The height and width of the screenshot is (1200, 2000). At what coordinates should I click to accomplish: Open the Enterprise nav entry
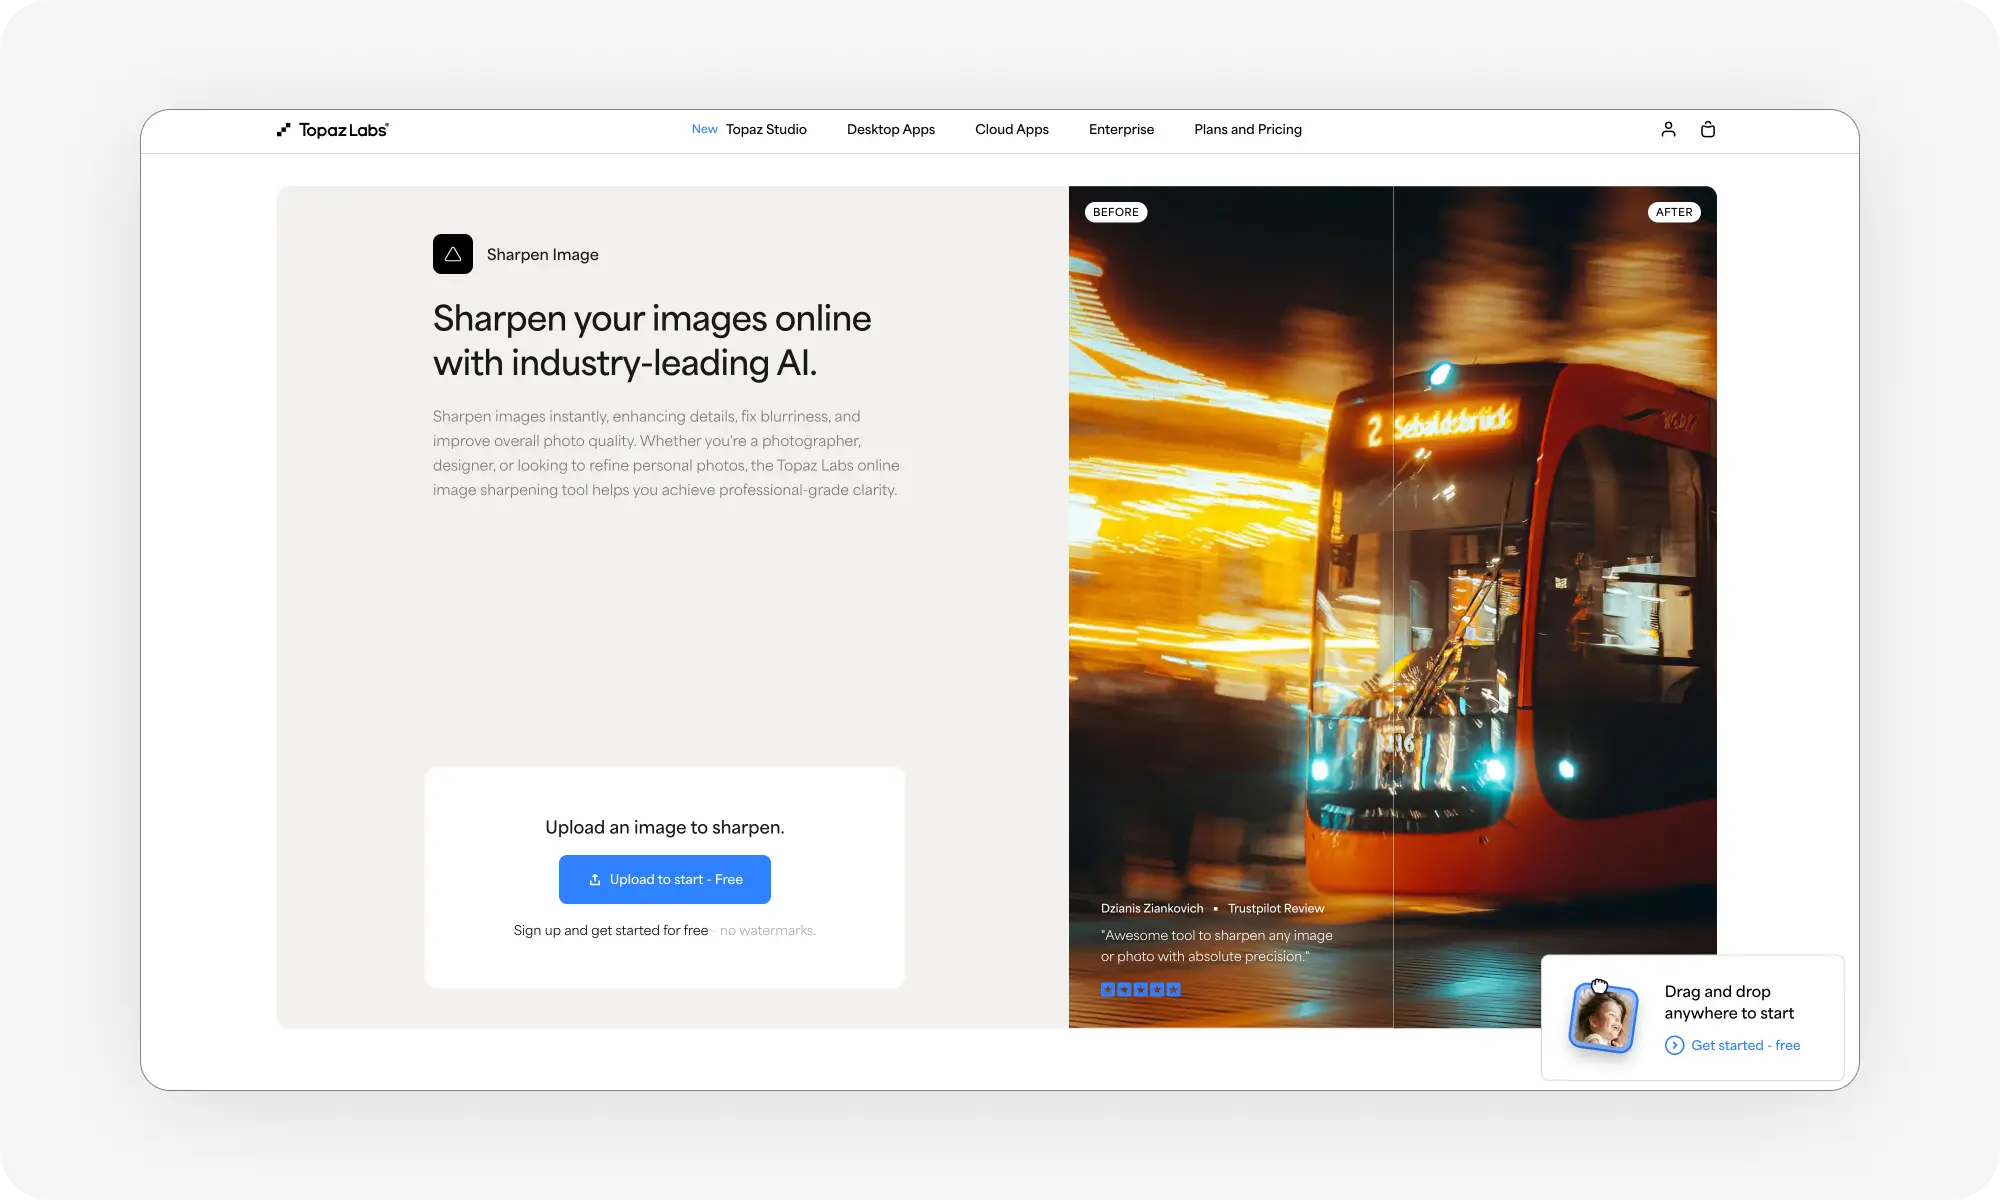(1121, 129)
